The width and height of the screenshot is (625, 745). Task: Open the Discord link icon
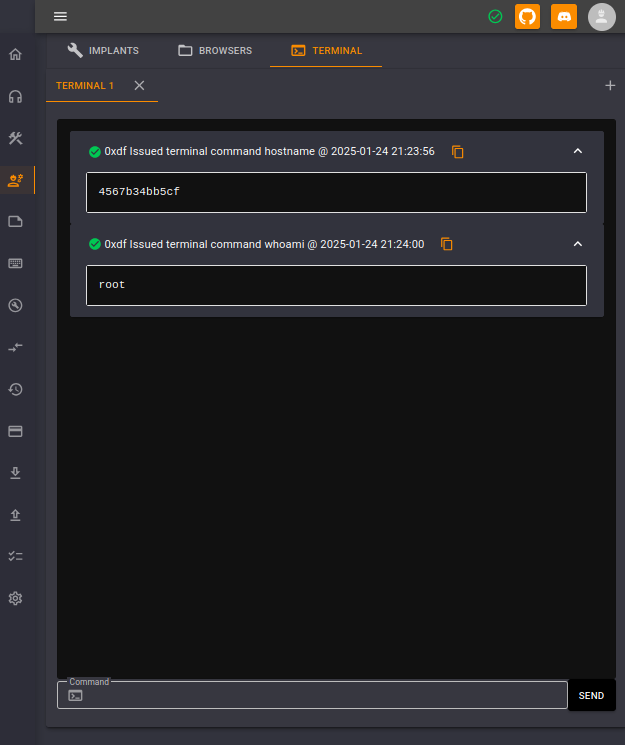(564, 16)
